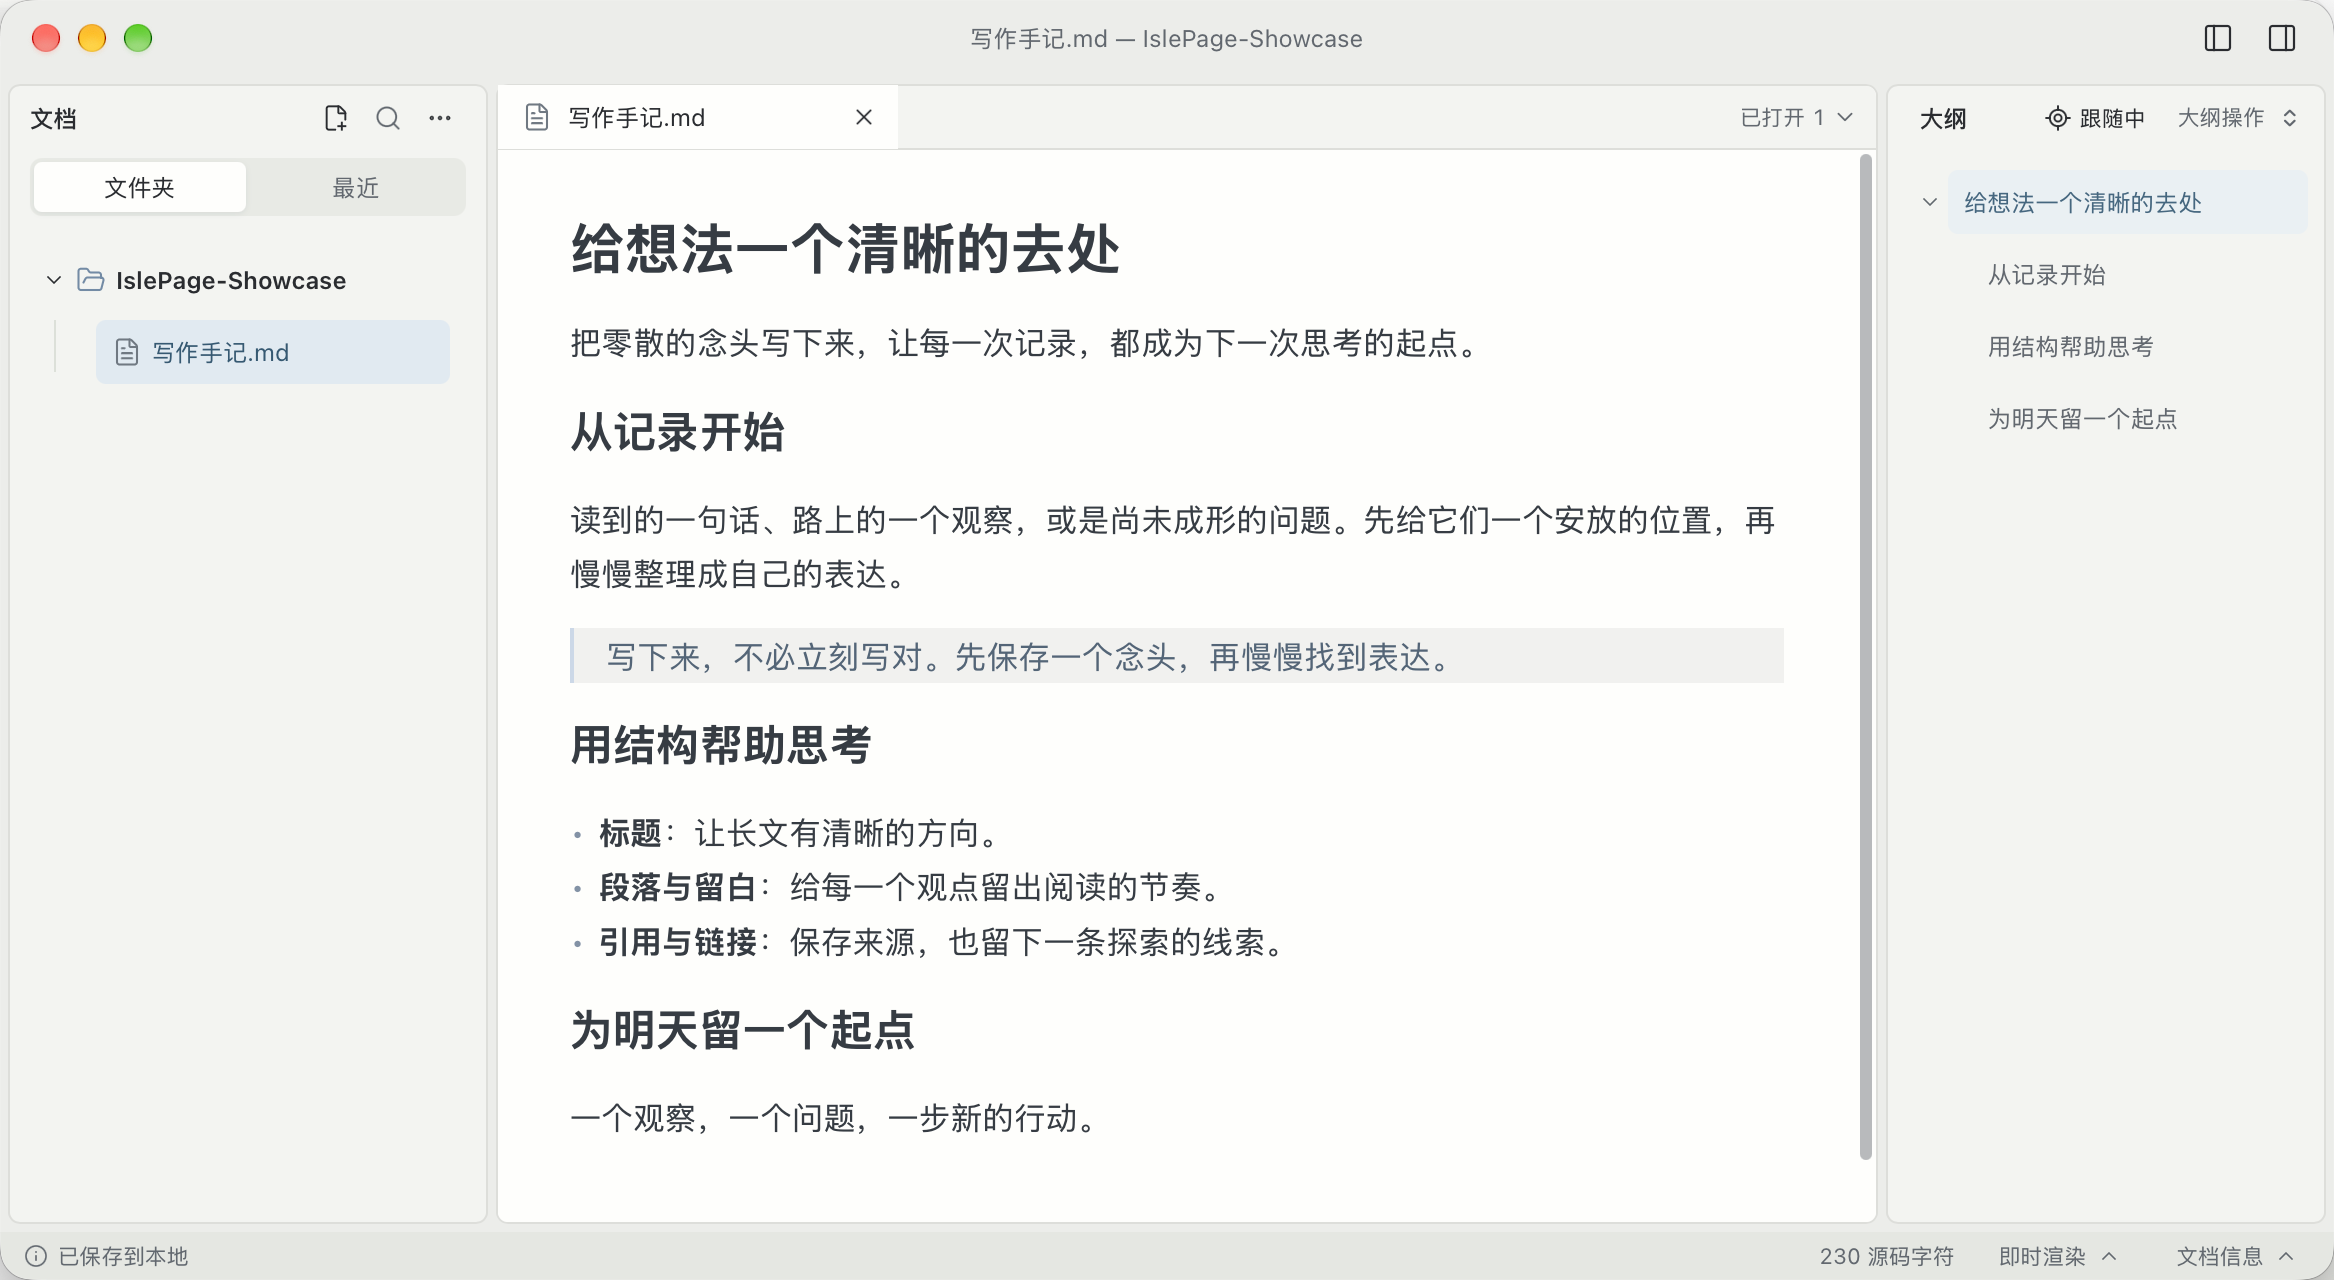Jump to 从记录开始 in the outline
The image size is (2334, 1280).
[2047, 275]
